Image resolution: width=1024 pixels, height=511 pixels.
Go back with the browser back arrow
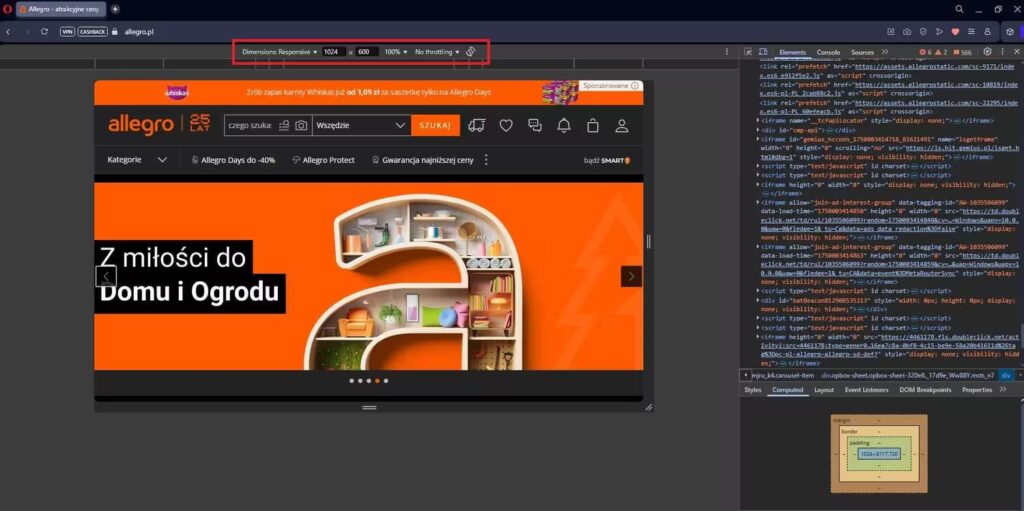[x=8, y=31]
